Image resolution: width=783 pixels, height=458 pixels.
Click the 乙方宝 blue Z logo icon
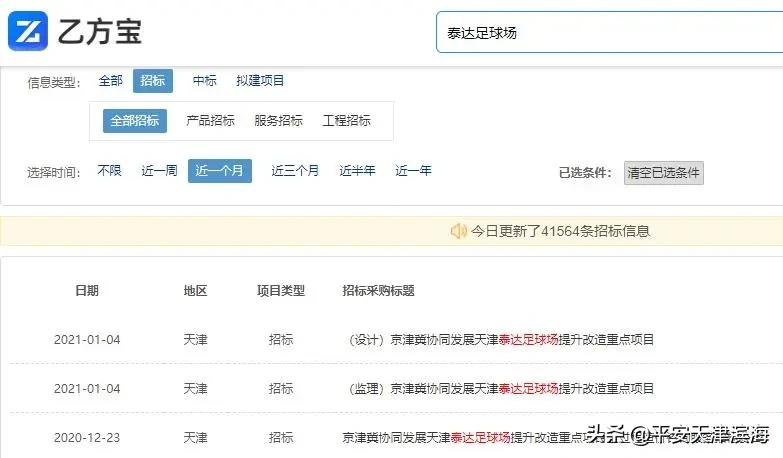tap(28, 31)
